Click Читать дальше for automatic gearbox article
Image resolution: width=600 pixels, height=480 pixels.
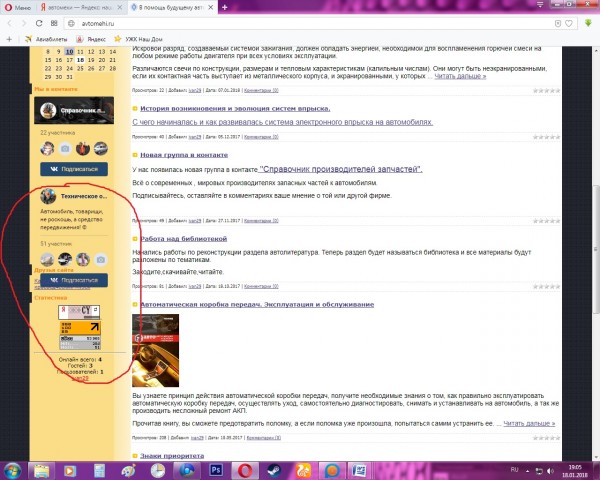529,423
